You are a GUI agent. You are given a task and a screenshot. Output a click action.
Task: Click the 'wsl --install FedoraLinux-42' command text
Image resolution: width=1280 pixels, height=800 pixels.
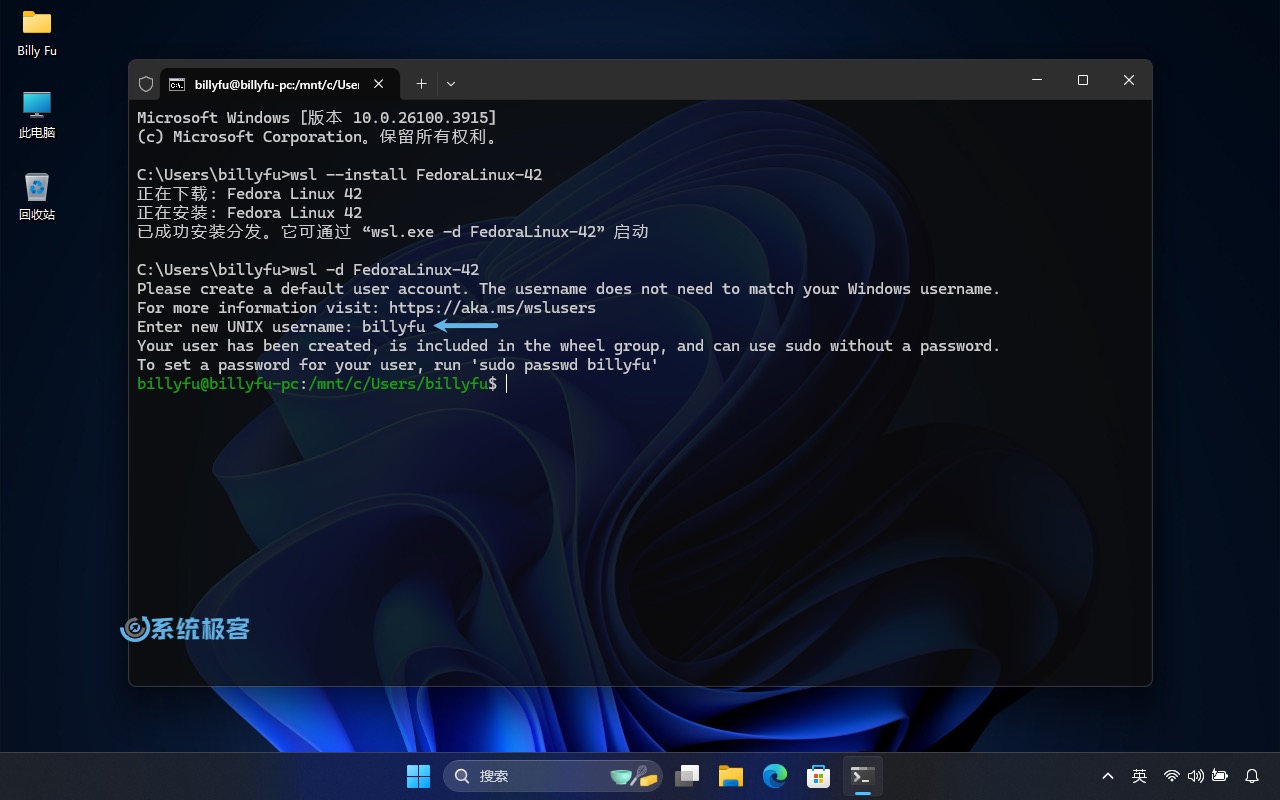(416, 175)
